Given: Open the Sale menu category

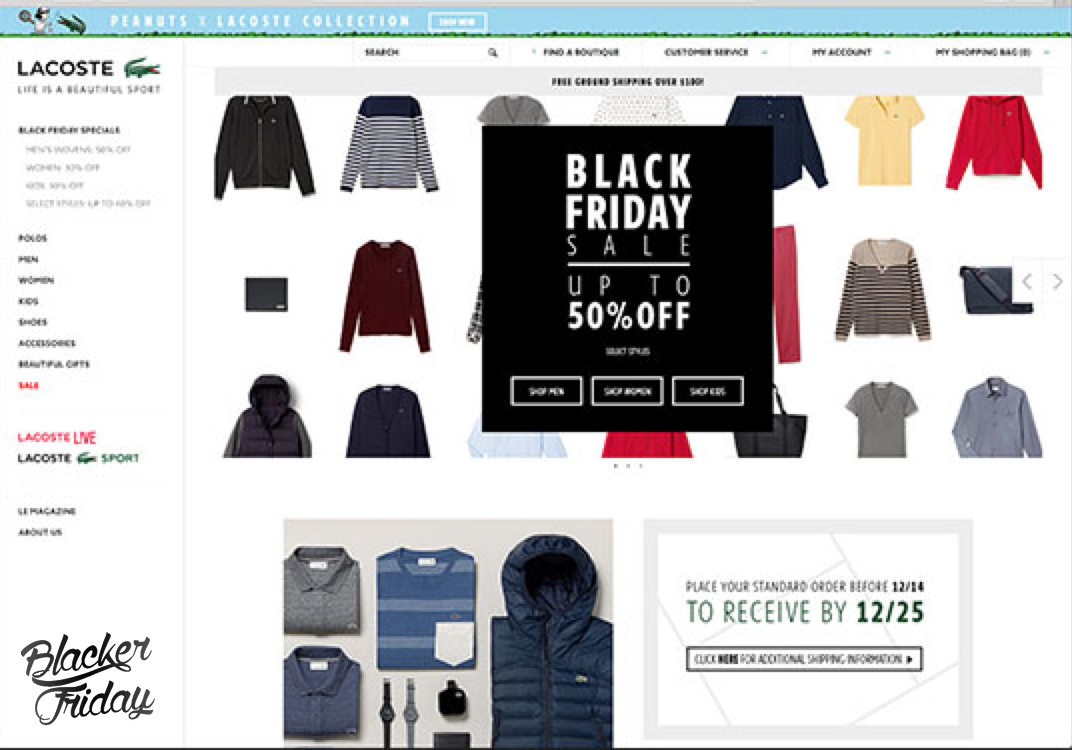Looking at the screenshot, I should 29,386.
